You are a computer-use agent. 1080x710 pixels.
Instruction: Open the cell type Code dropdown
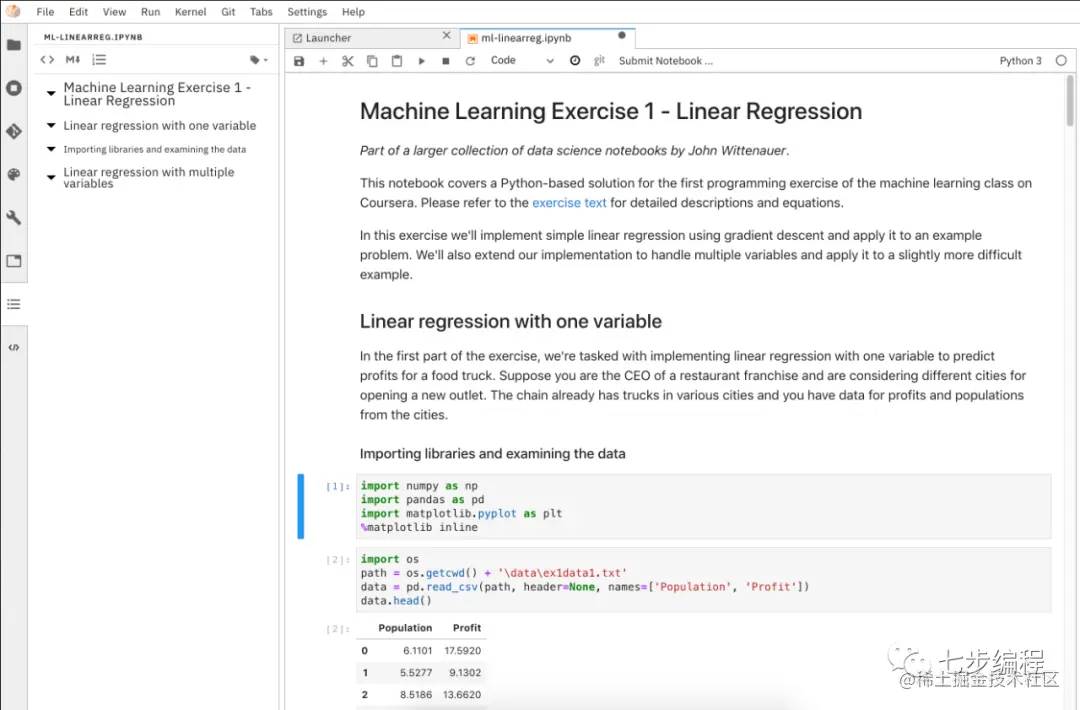click(x=522, y=61)
